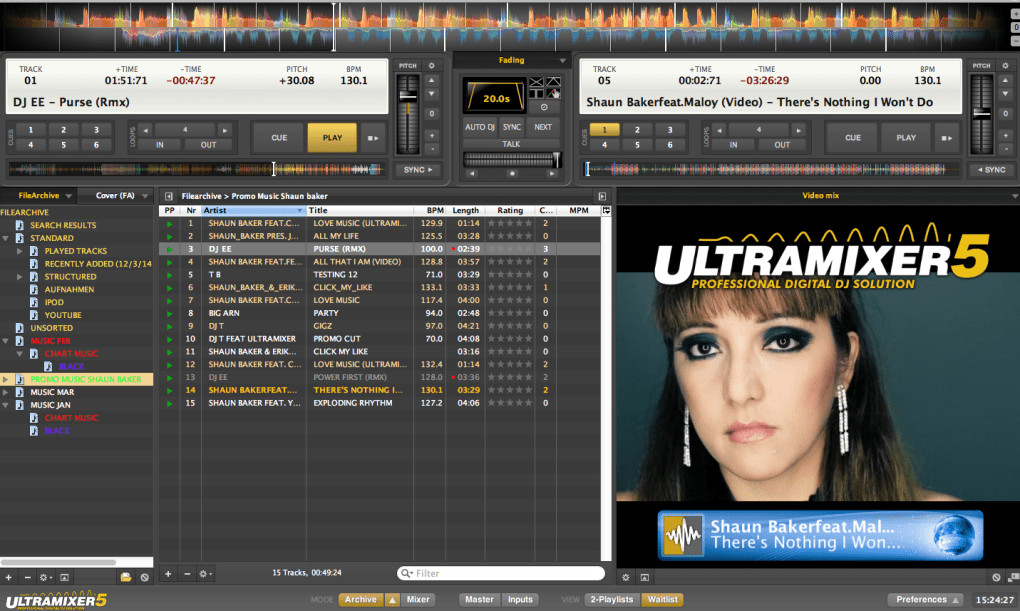1020x611 pixels.
Task: Collapse the MUSIC JAN node
Action: point(6,405)
